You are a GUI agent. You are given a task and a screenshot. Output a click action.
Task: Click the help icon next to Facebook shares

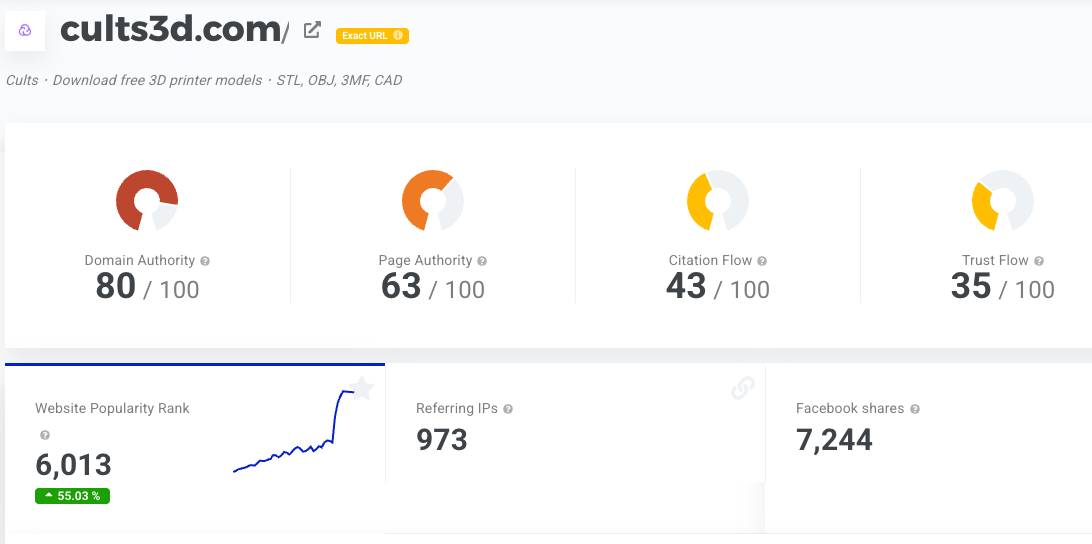(915, 409)
